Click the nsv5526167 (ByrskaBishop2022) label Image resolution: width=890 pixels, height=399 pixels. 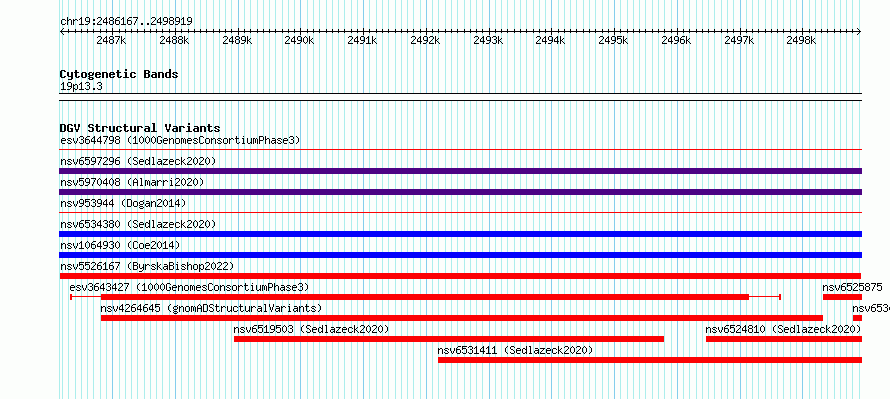pos(147,266)
